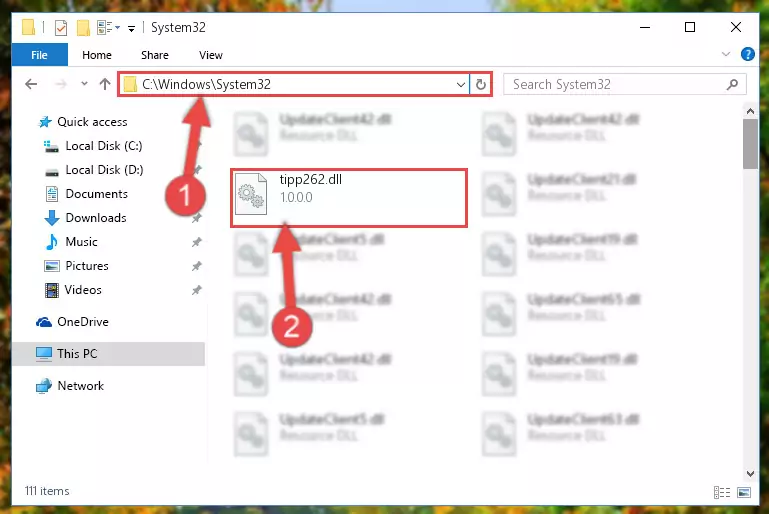Screen dimensions: 769x514
Task: Click the Music pin icon
Action: tap(197, 242)
